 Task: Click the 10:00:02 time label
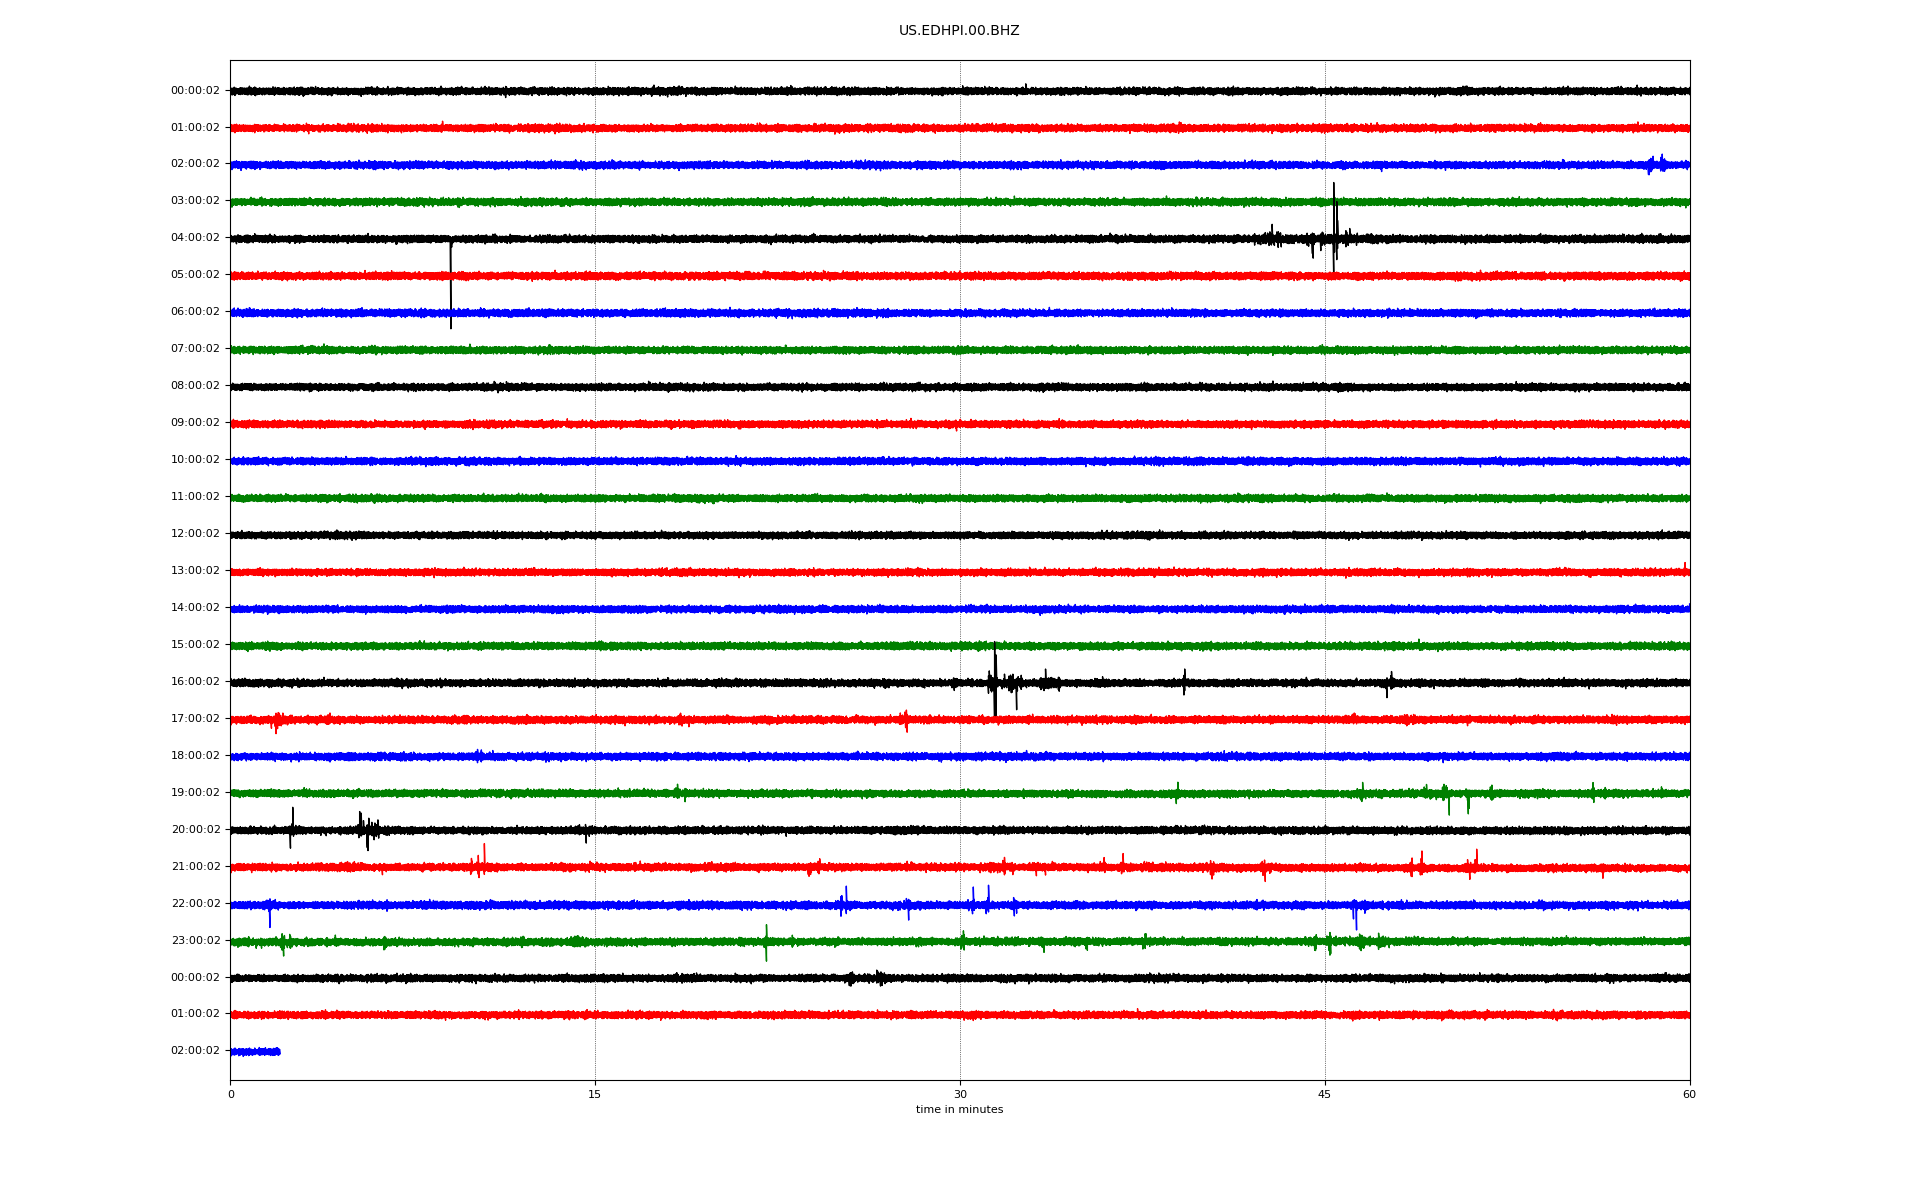tap(195, 460)
